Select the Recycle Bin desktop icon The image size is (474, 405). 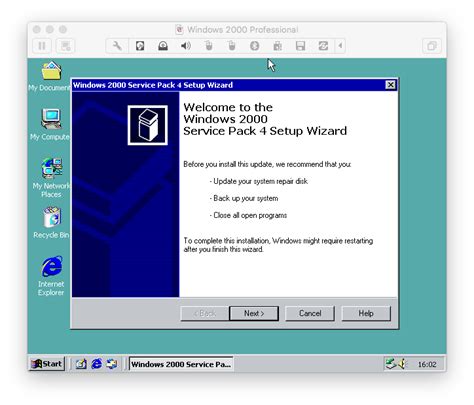51,223
